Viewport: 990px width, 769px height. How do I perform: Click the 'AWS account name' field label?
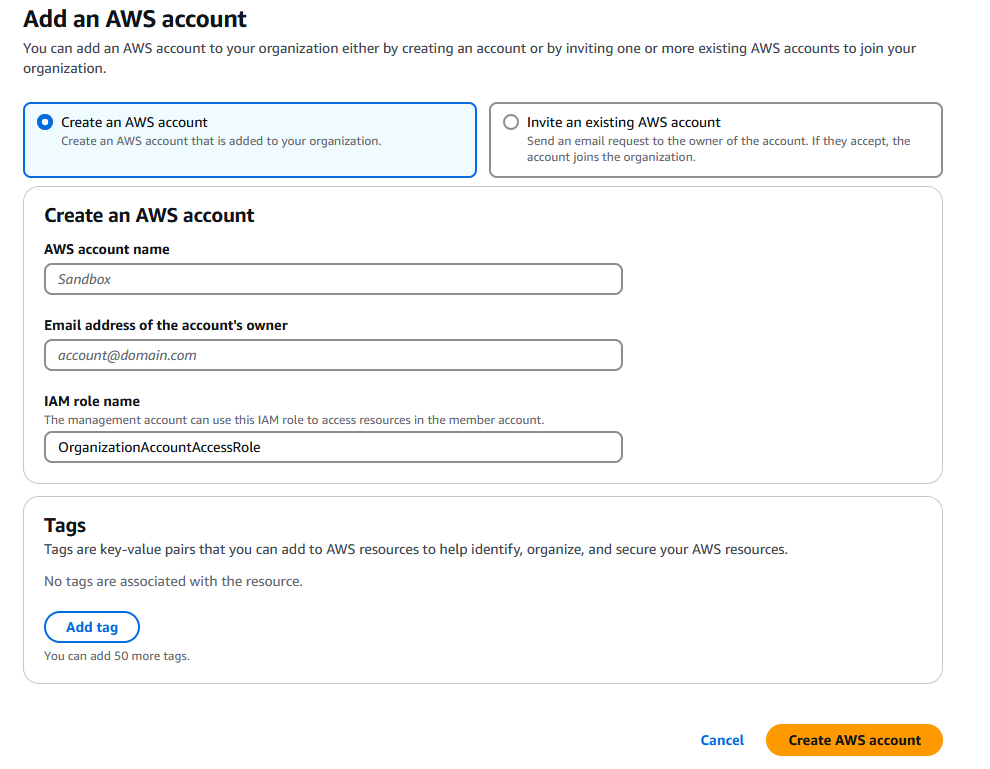coord(107,249)
